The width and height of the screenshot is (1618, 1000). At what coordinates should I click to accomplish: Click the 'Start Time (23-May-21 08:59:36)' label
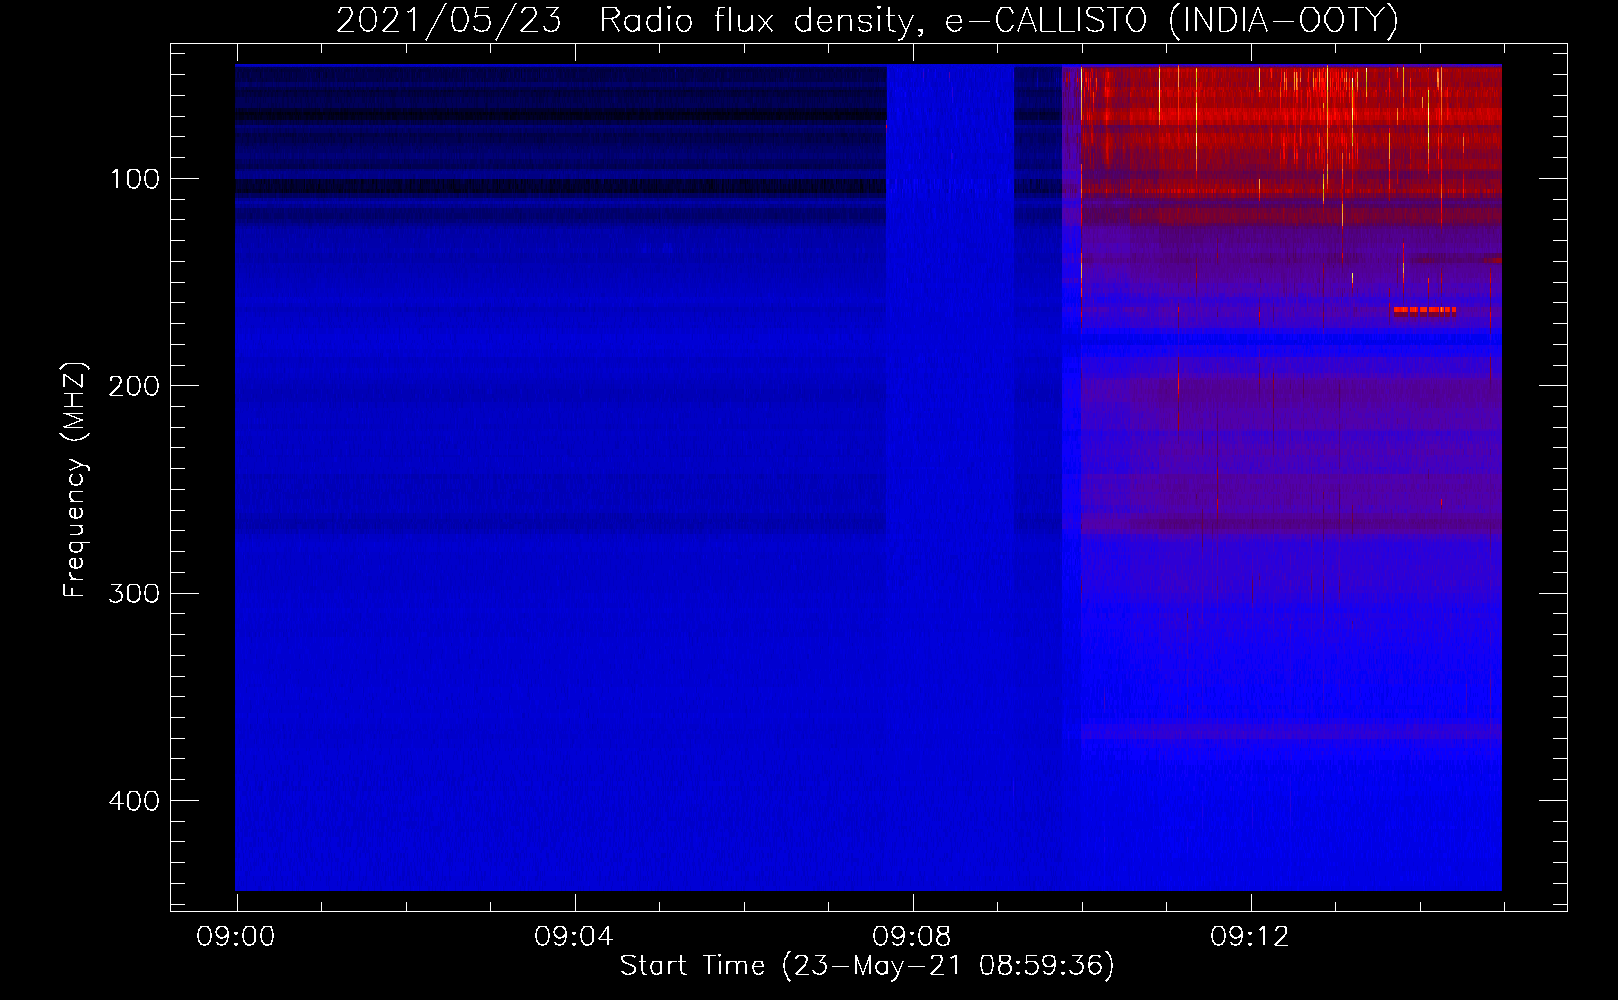point(867,966)
